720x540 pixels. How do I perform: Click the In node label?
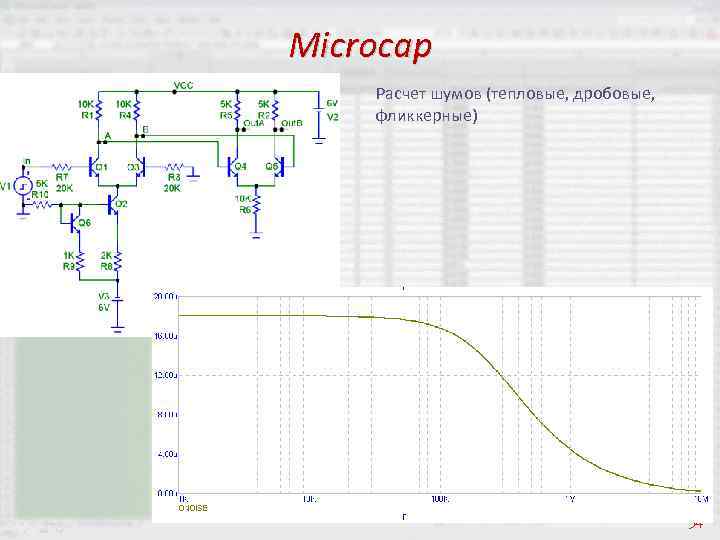(x=27, y=161)
